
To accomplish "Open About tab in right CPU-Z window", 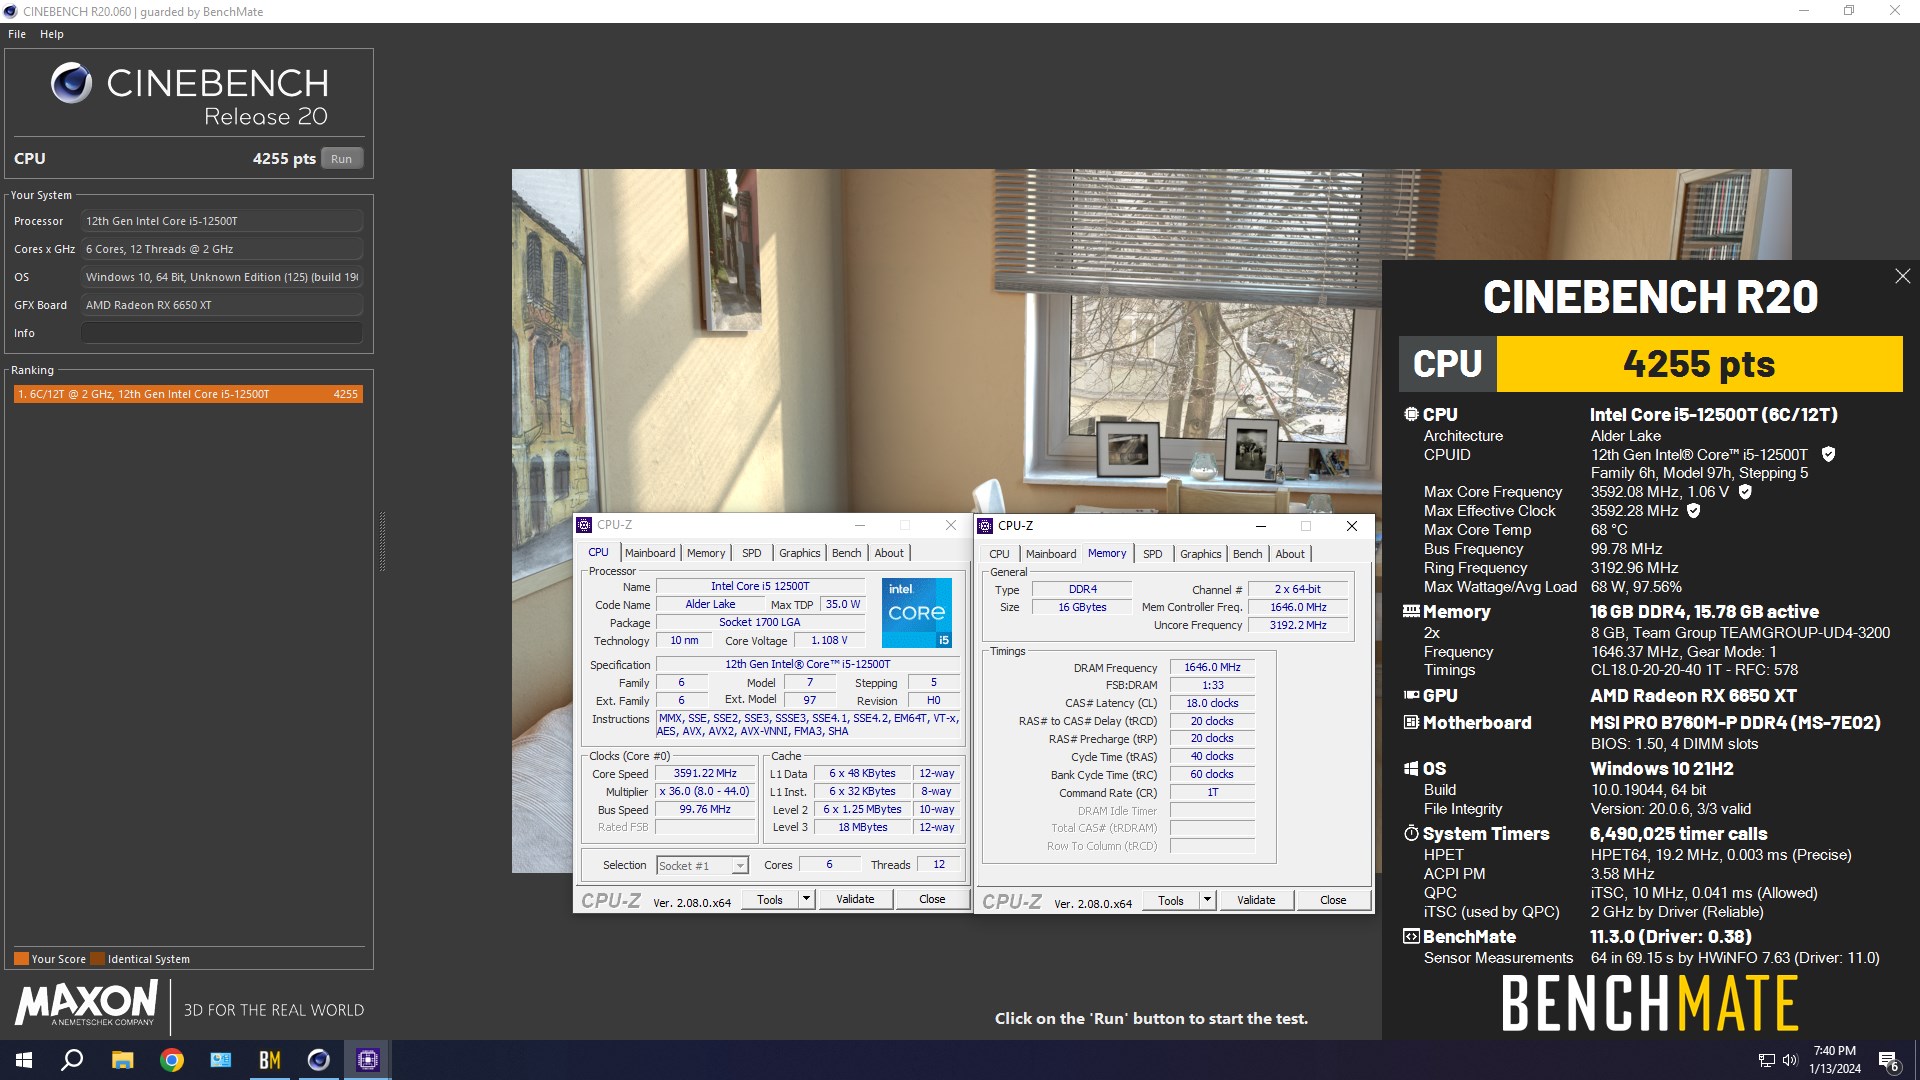I will coord(1290,554).
